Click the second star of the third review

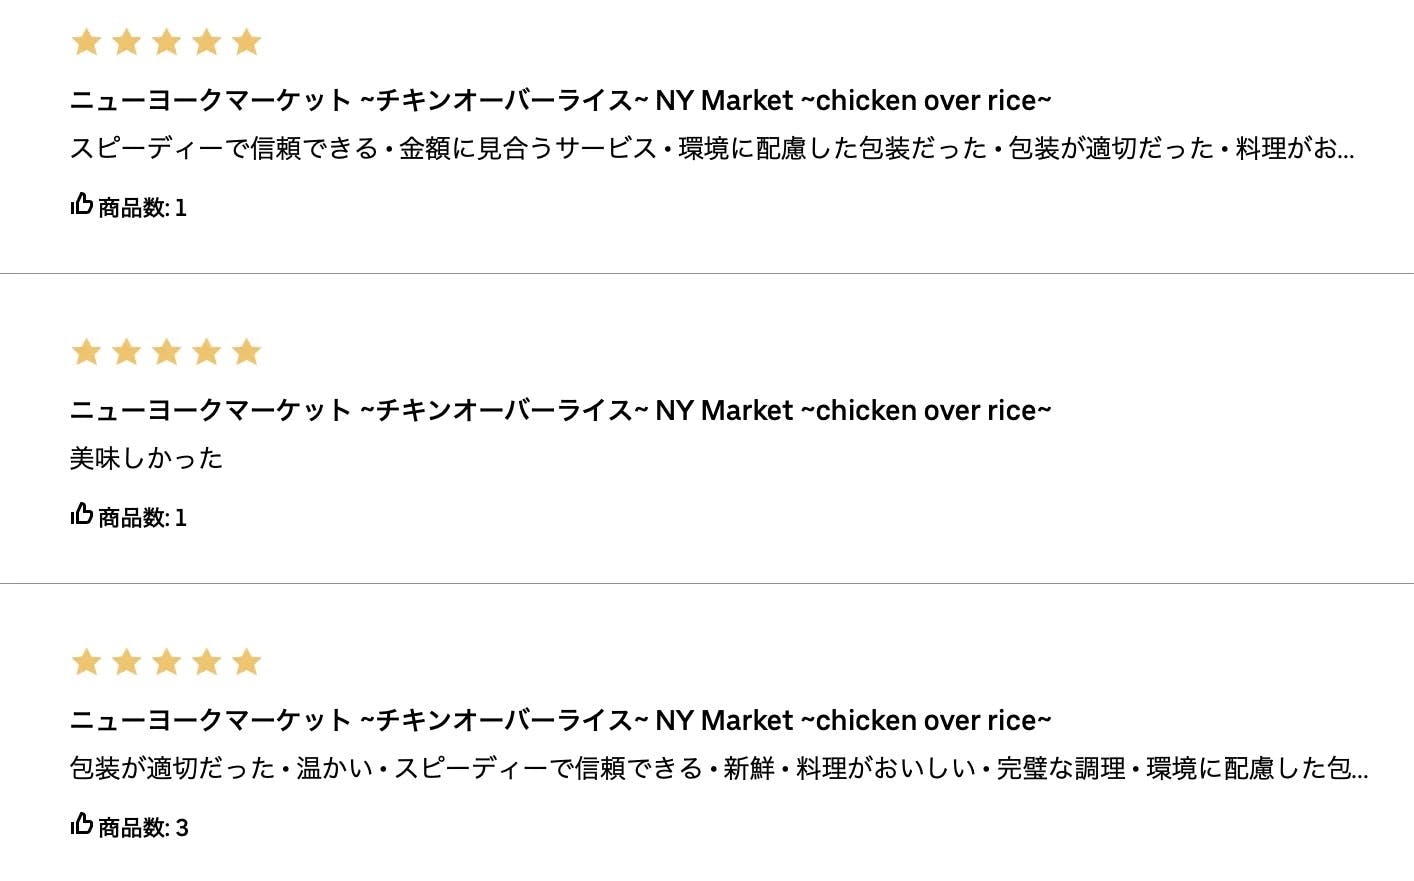(127, 662)
